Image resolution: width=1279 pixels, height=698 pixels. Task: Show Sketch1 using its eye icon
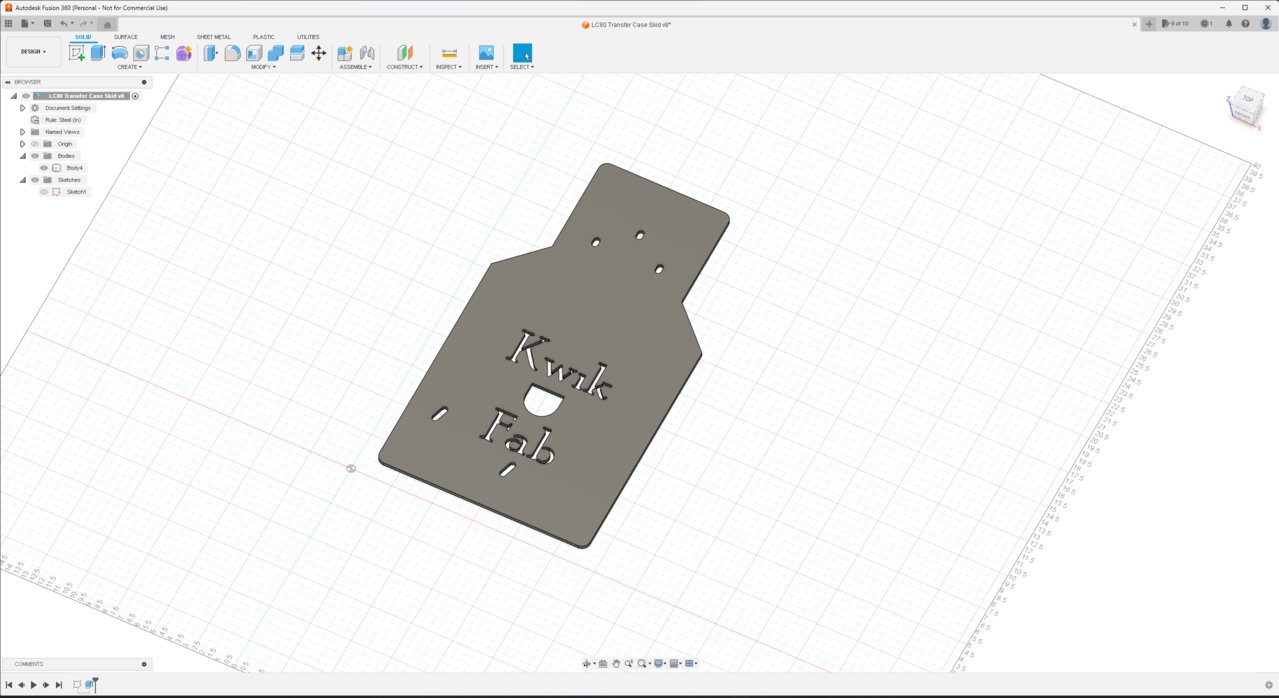(x=44, y=192)
